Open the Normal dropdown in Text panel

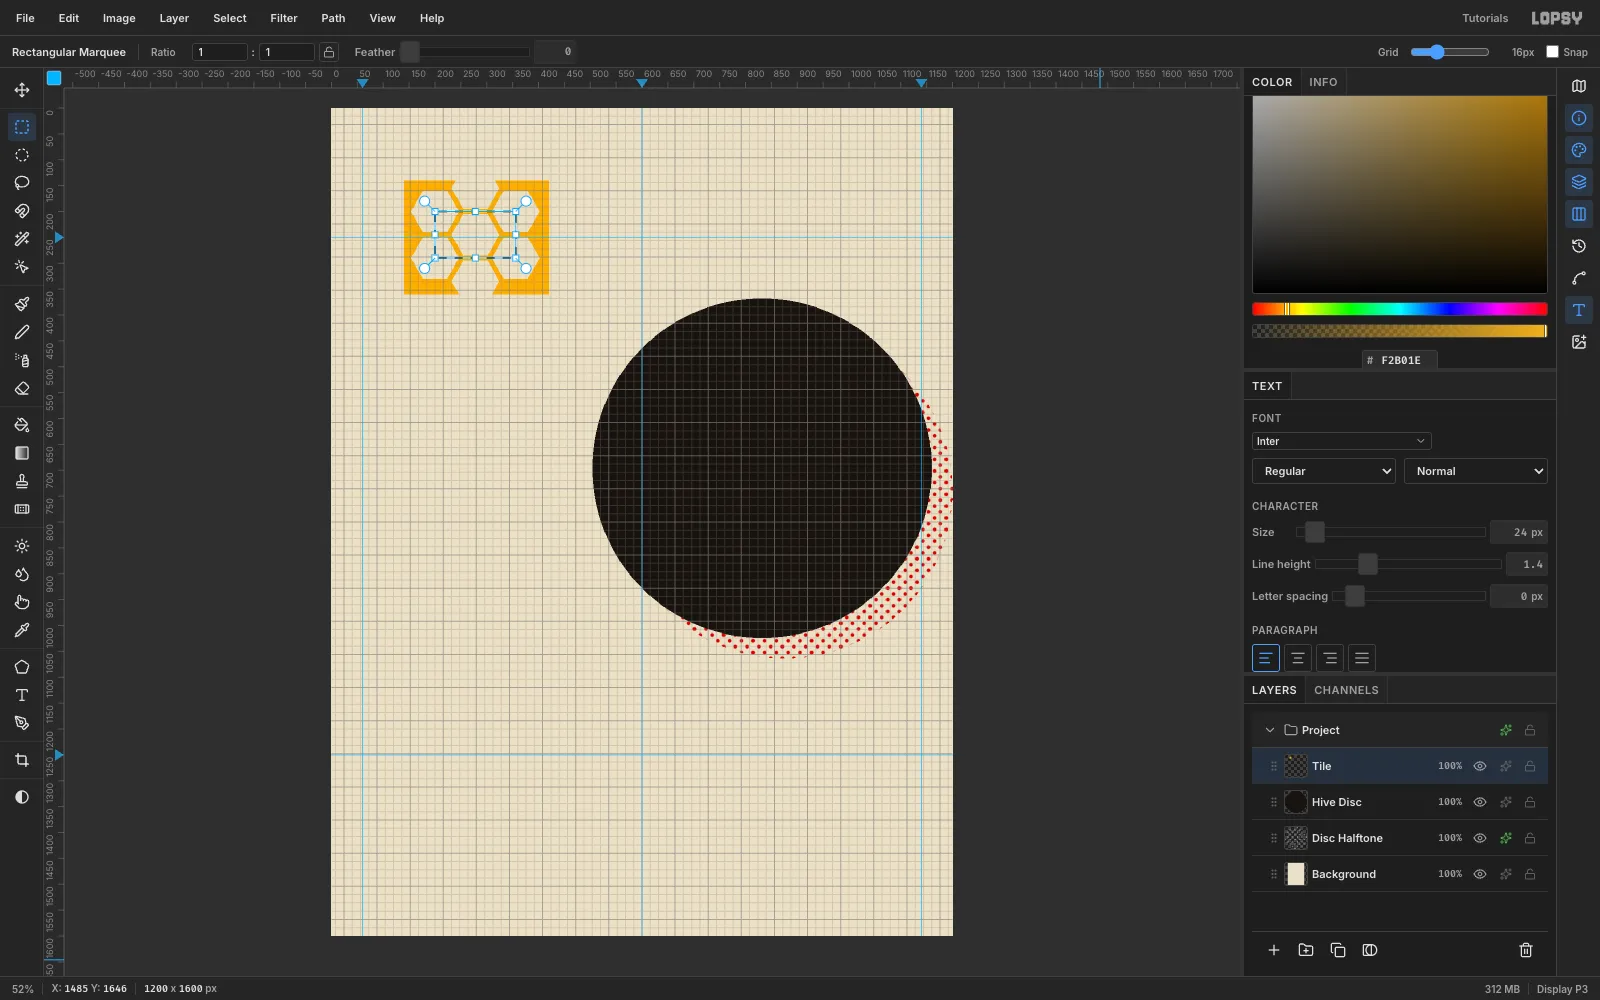pyautogui.click(x=1476, y=471)
